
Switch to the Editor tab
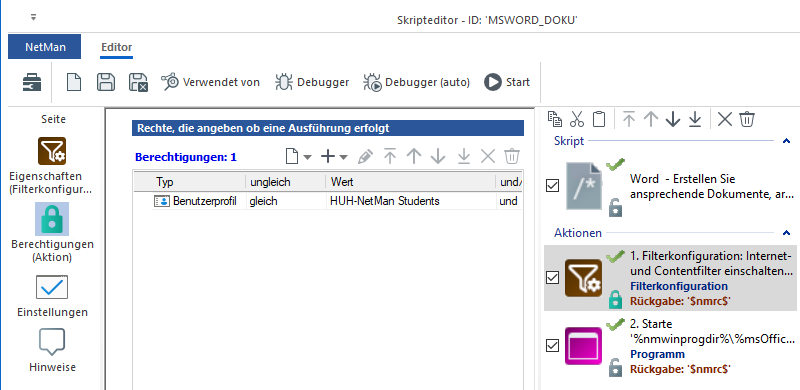pos(116,47)
